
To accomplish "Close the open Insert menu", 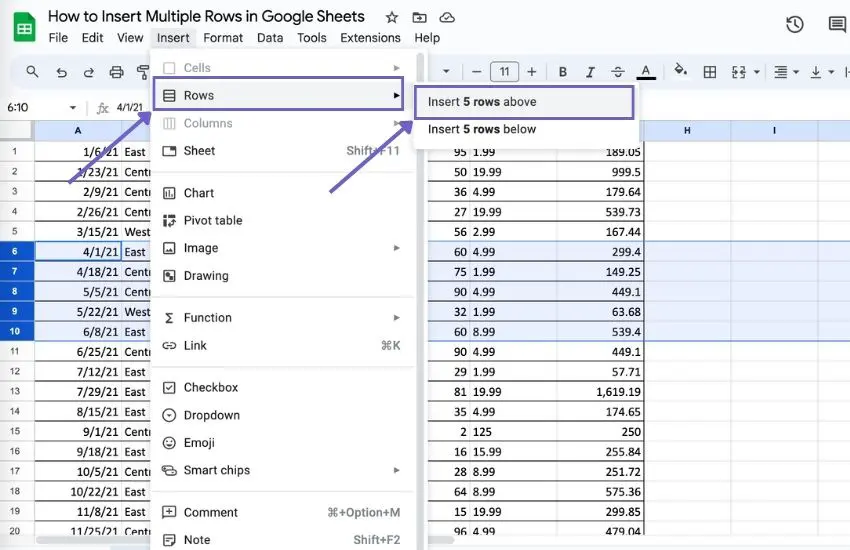I will click(173, 38).
